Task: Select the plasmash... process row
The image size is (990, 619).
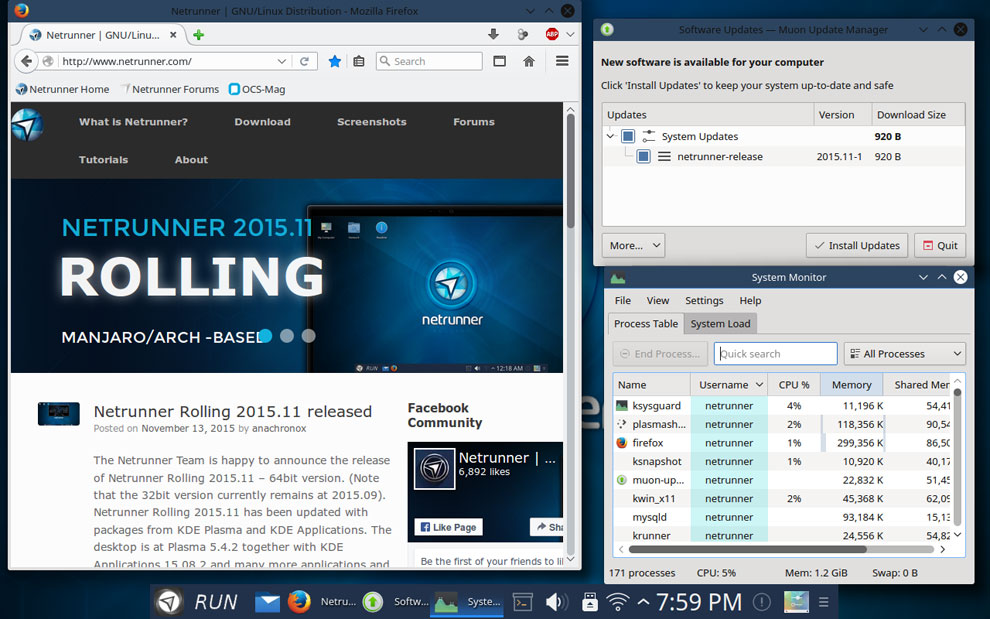Action: 783,424
